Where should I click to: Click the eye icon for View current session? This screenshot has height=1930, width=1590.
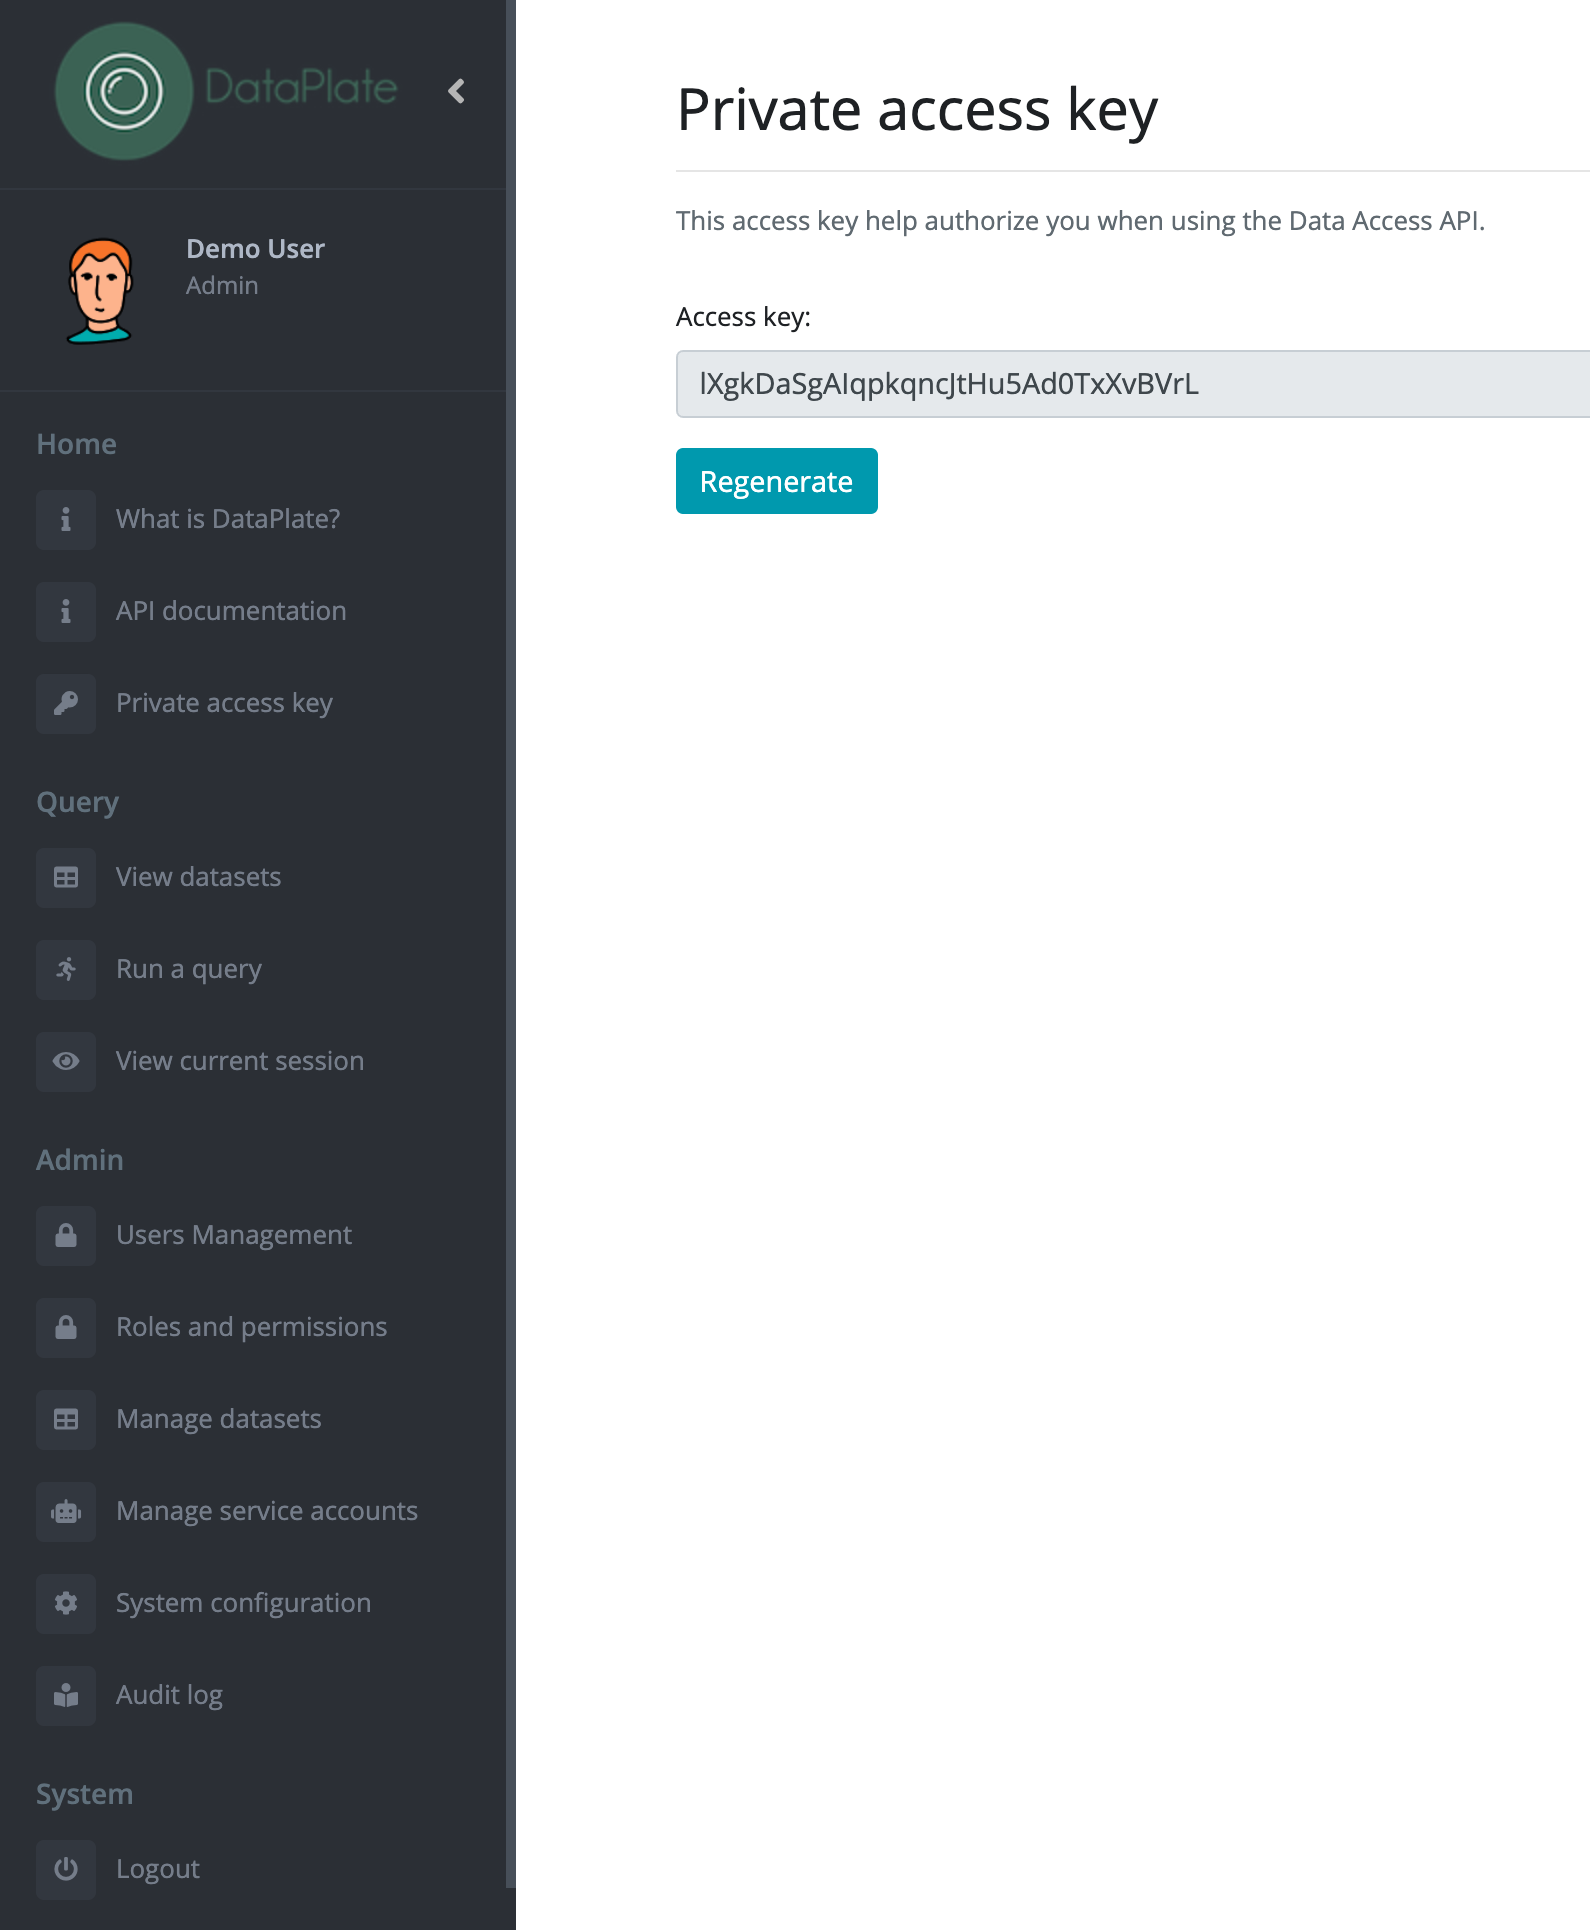click(66, 1061)
